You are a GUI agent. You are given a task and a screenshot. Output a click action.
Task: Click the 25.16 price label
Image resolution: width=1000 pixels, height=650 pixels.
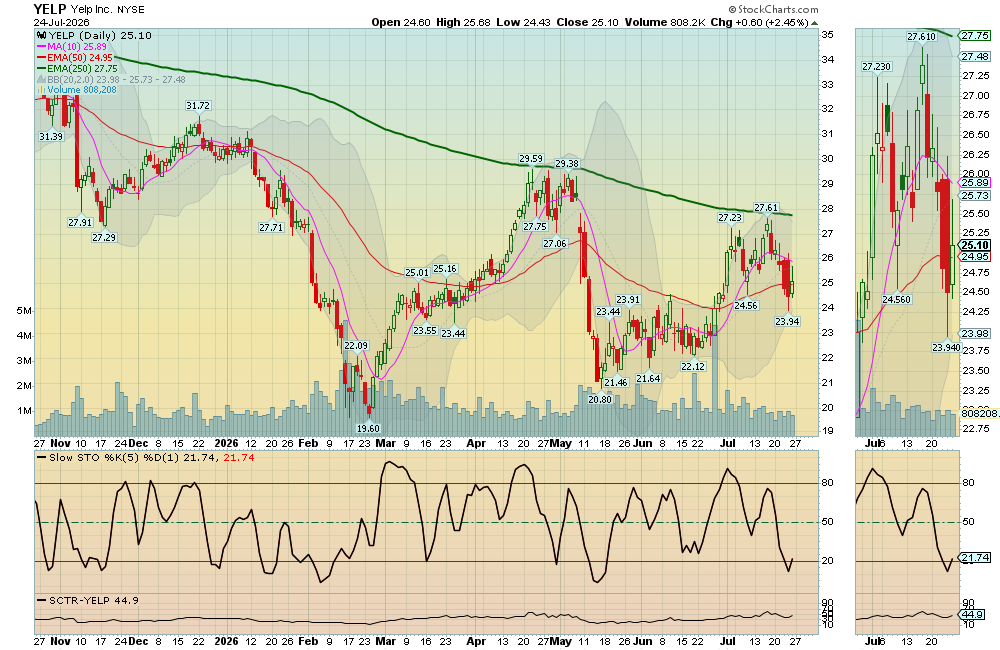coord(445,269)
